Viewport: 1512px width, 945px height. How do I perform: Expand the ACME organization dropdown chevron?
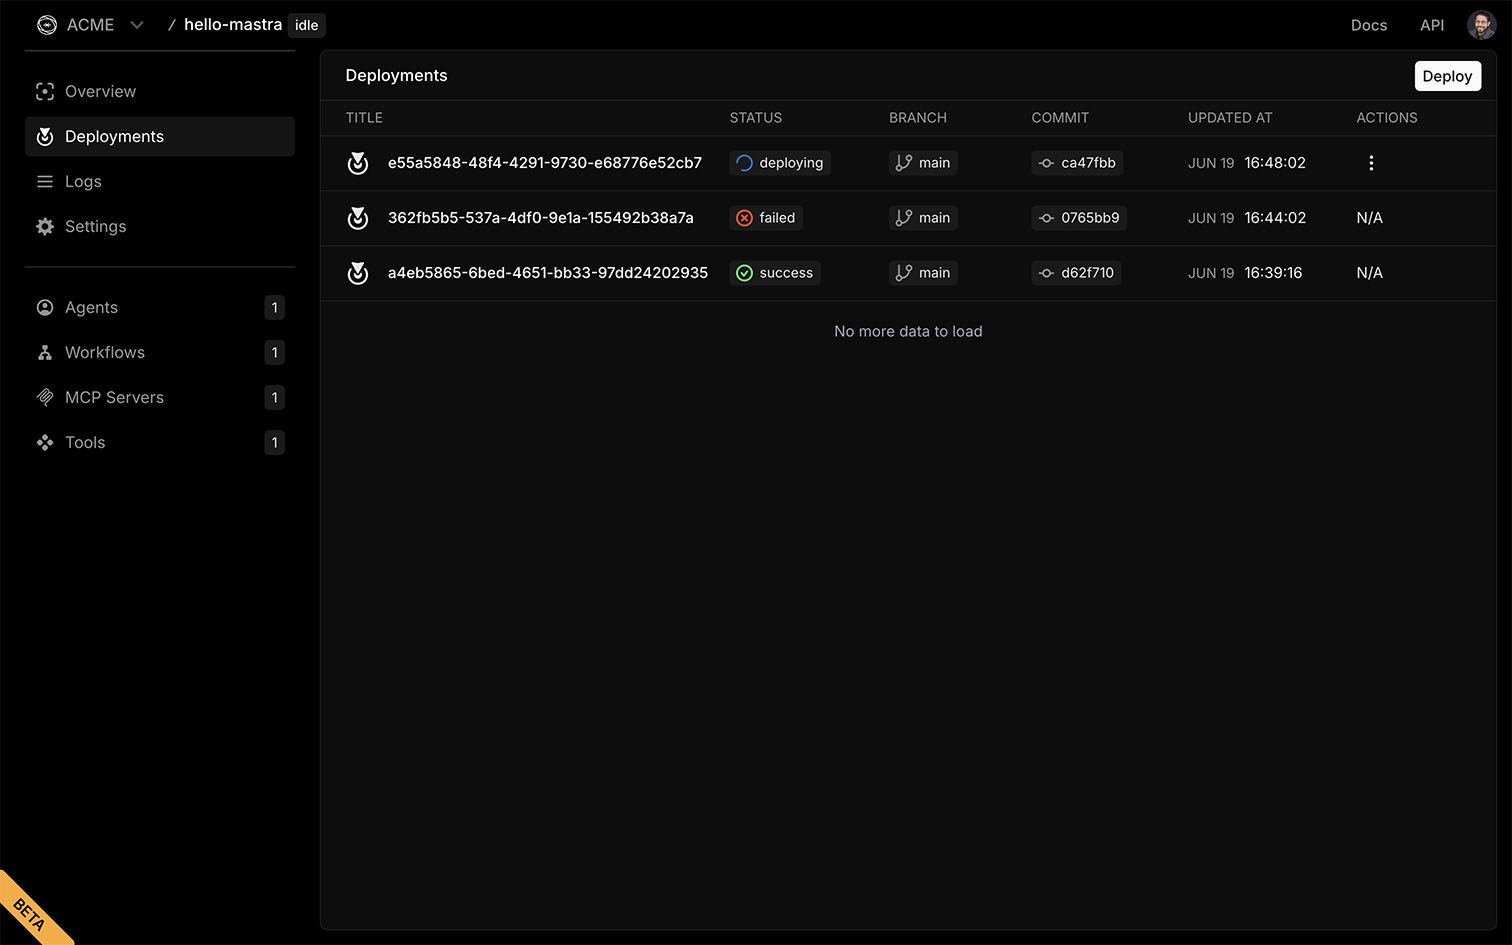[x=137, y=25]
